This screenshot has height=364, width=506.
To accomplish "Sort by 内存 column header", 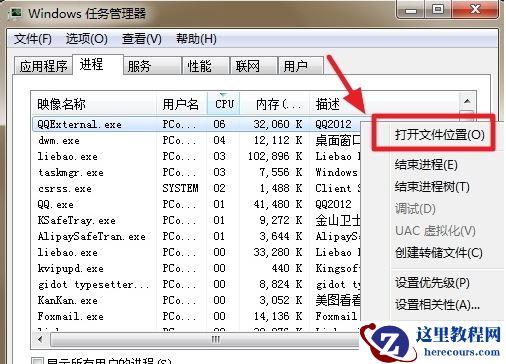I will pos(275,104).
